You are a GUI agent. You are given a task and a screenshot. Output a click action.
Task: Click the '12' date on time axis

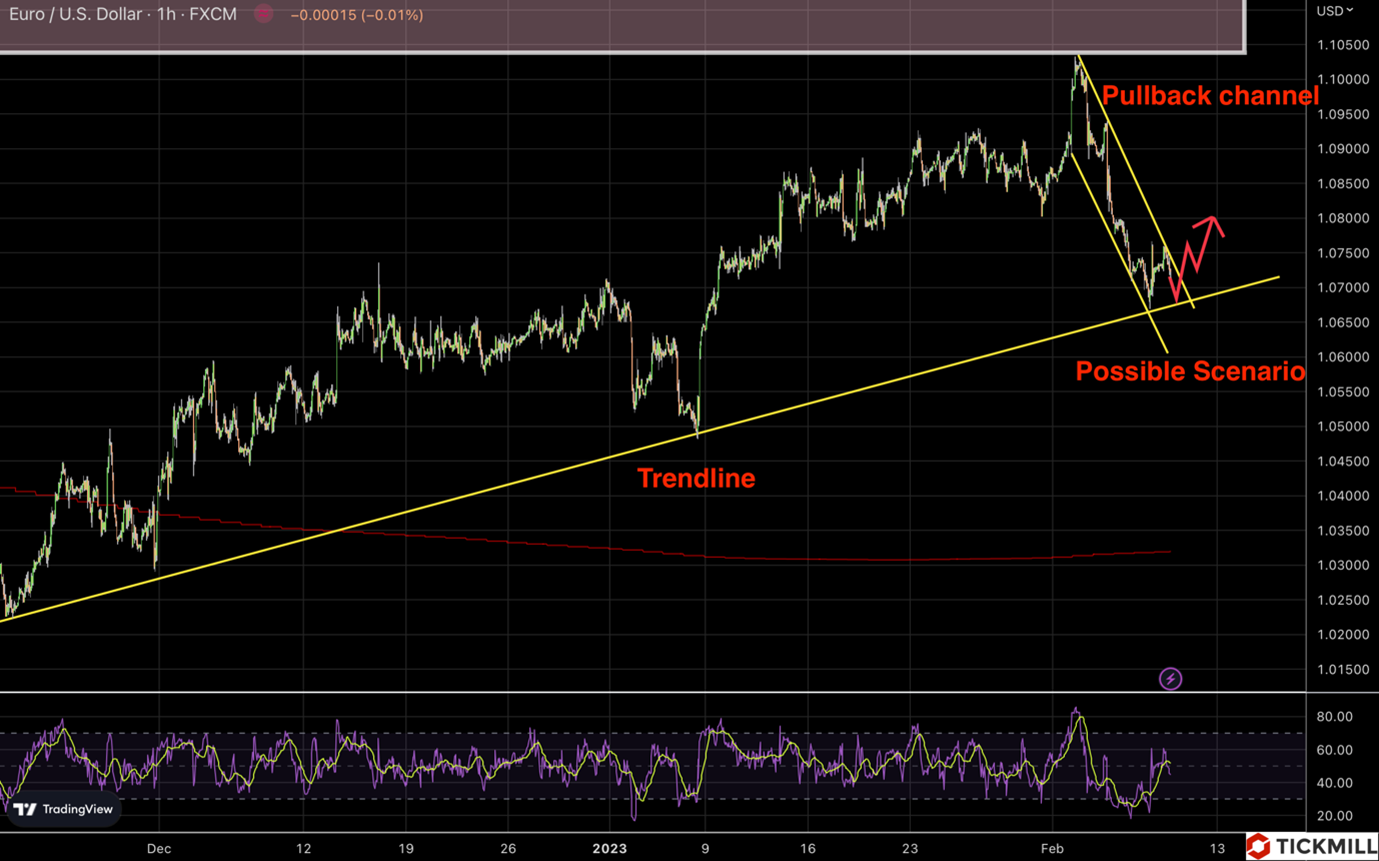click(x=304, y=848)
